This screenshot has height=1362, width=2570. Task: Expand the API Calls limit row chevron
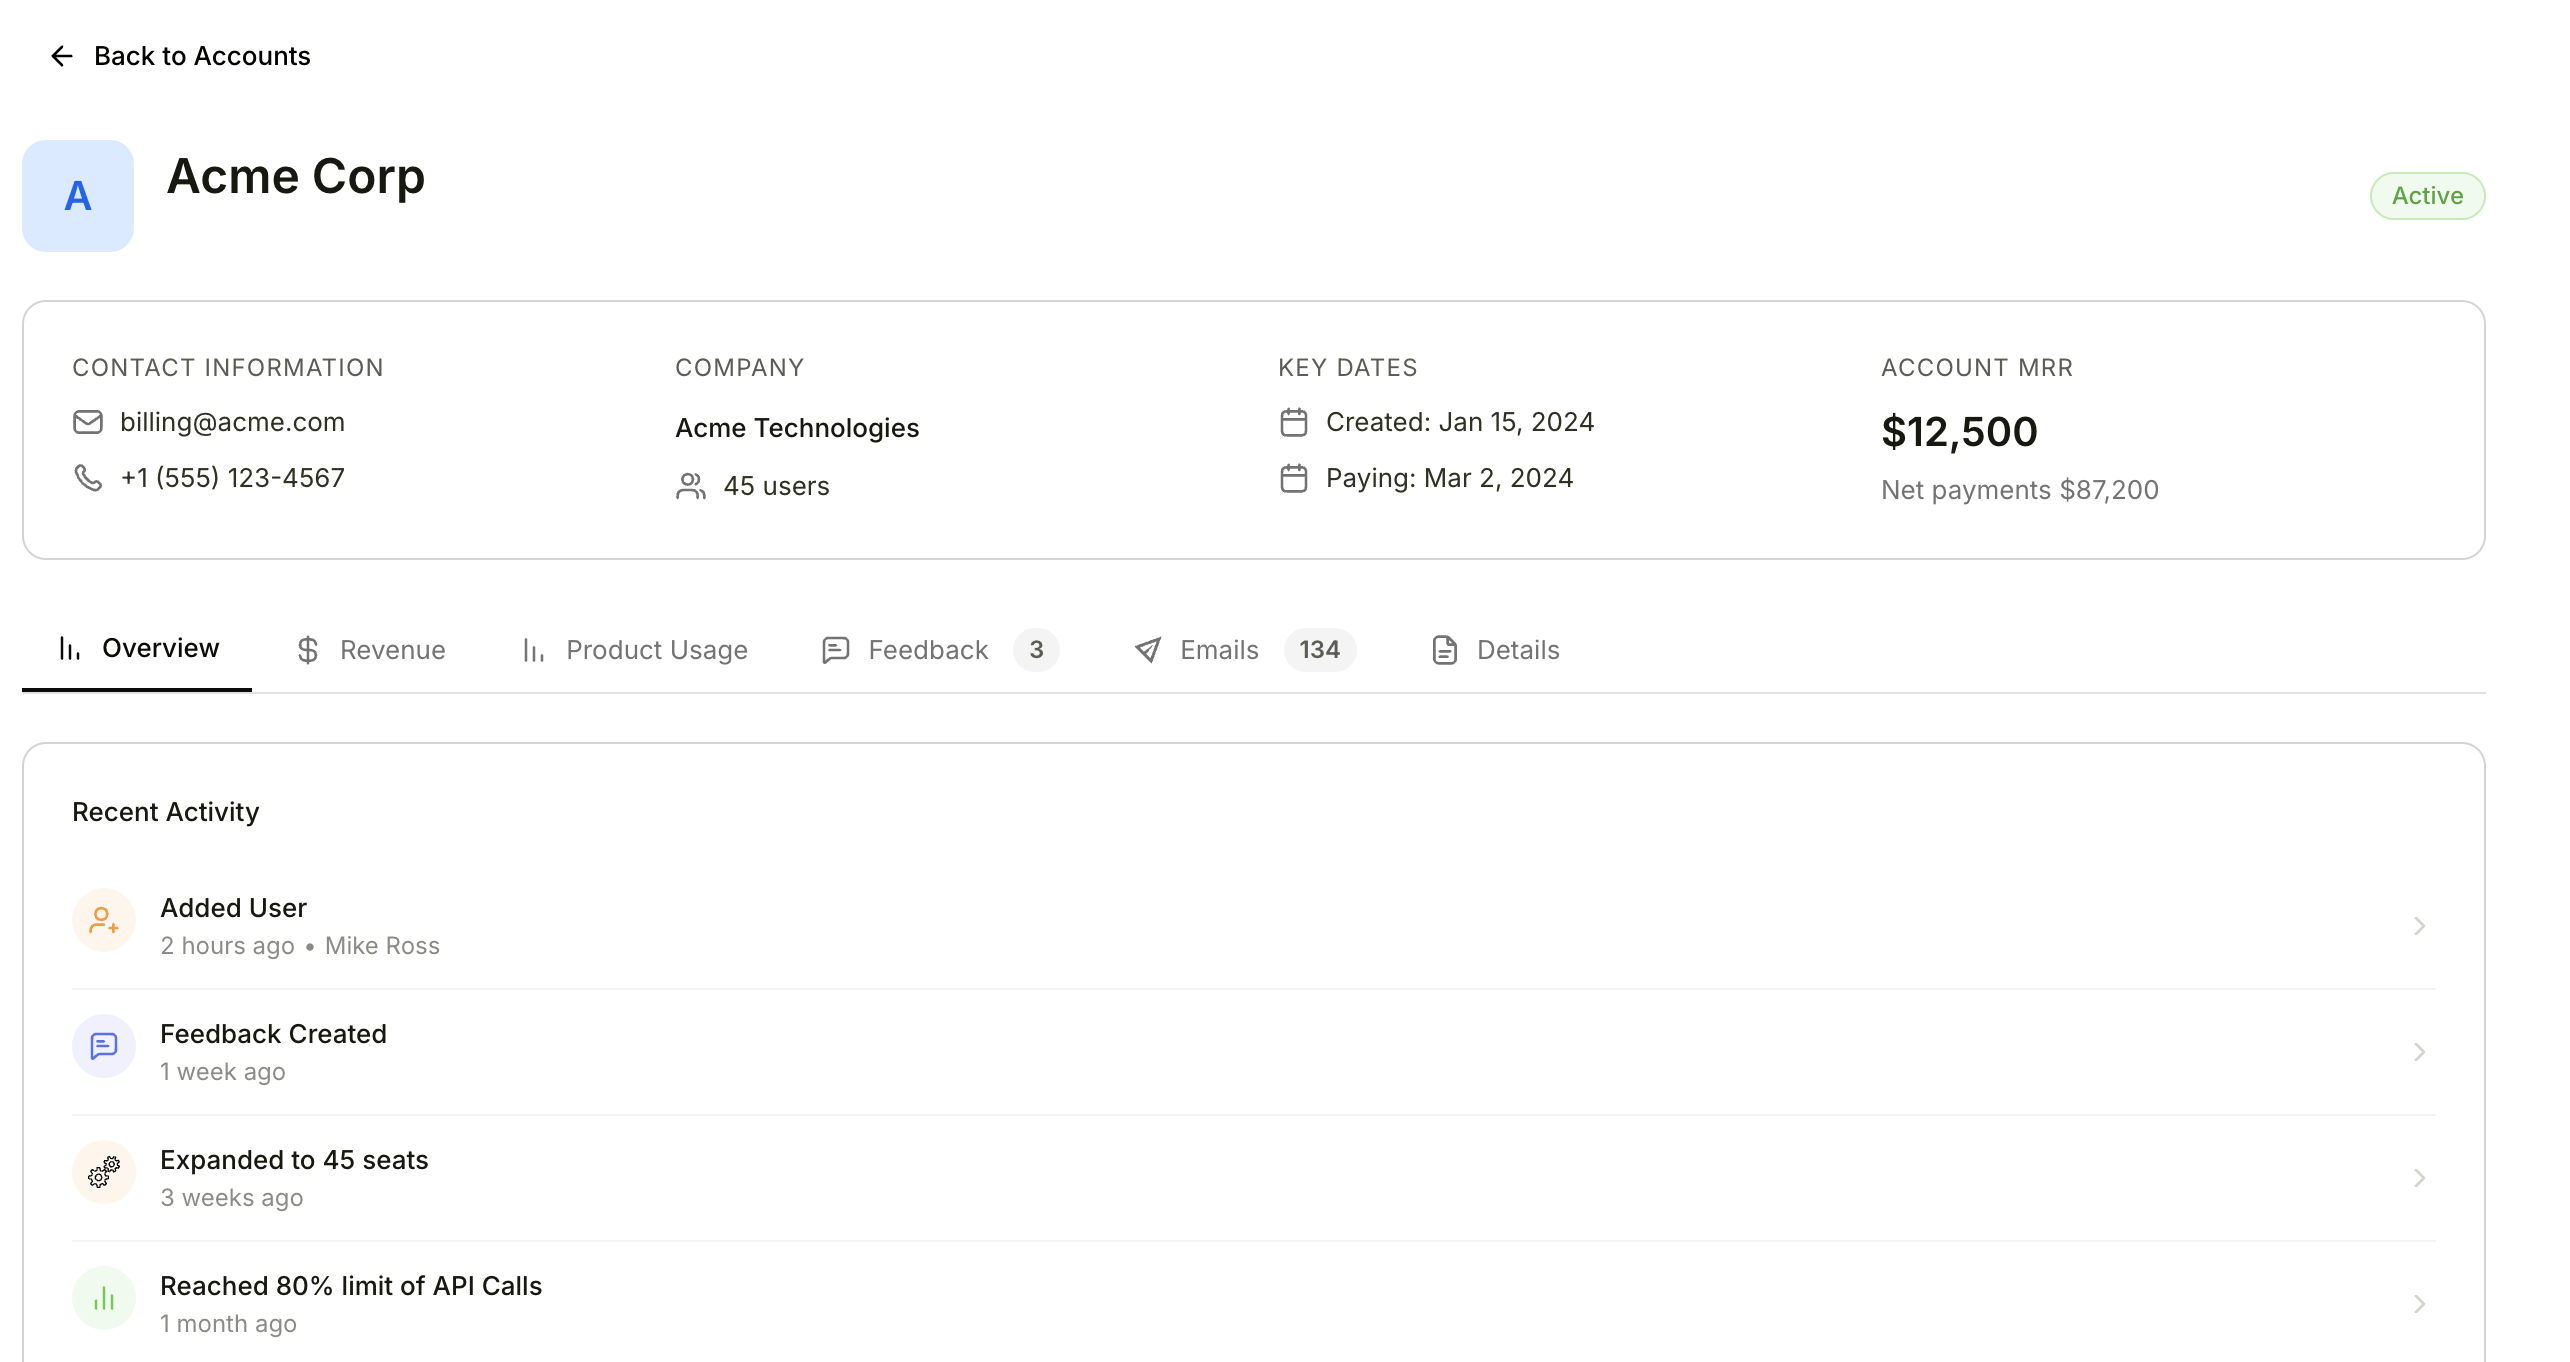2420,1304
